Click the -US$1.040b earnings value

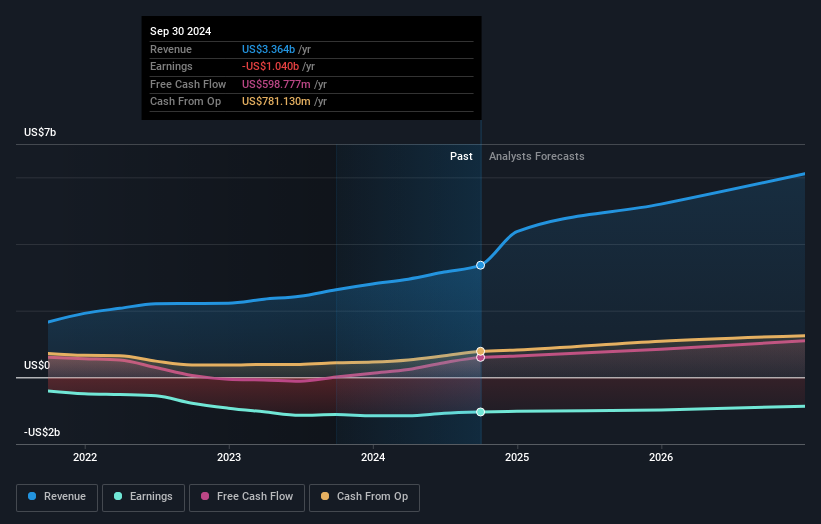[x=270, y=66]
